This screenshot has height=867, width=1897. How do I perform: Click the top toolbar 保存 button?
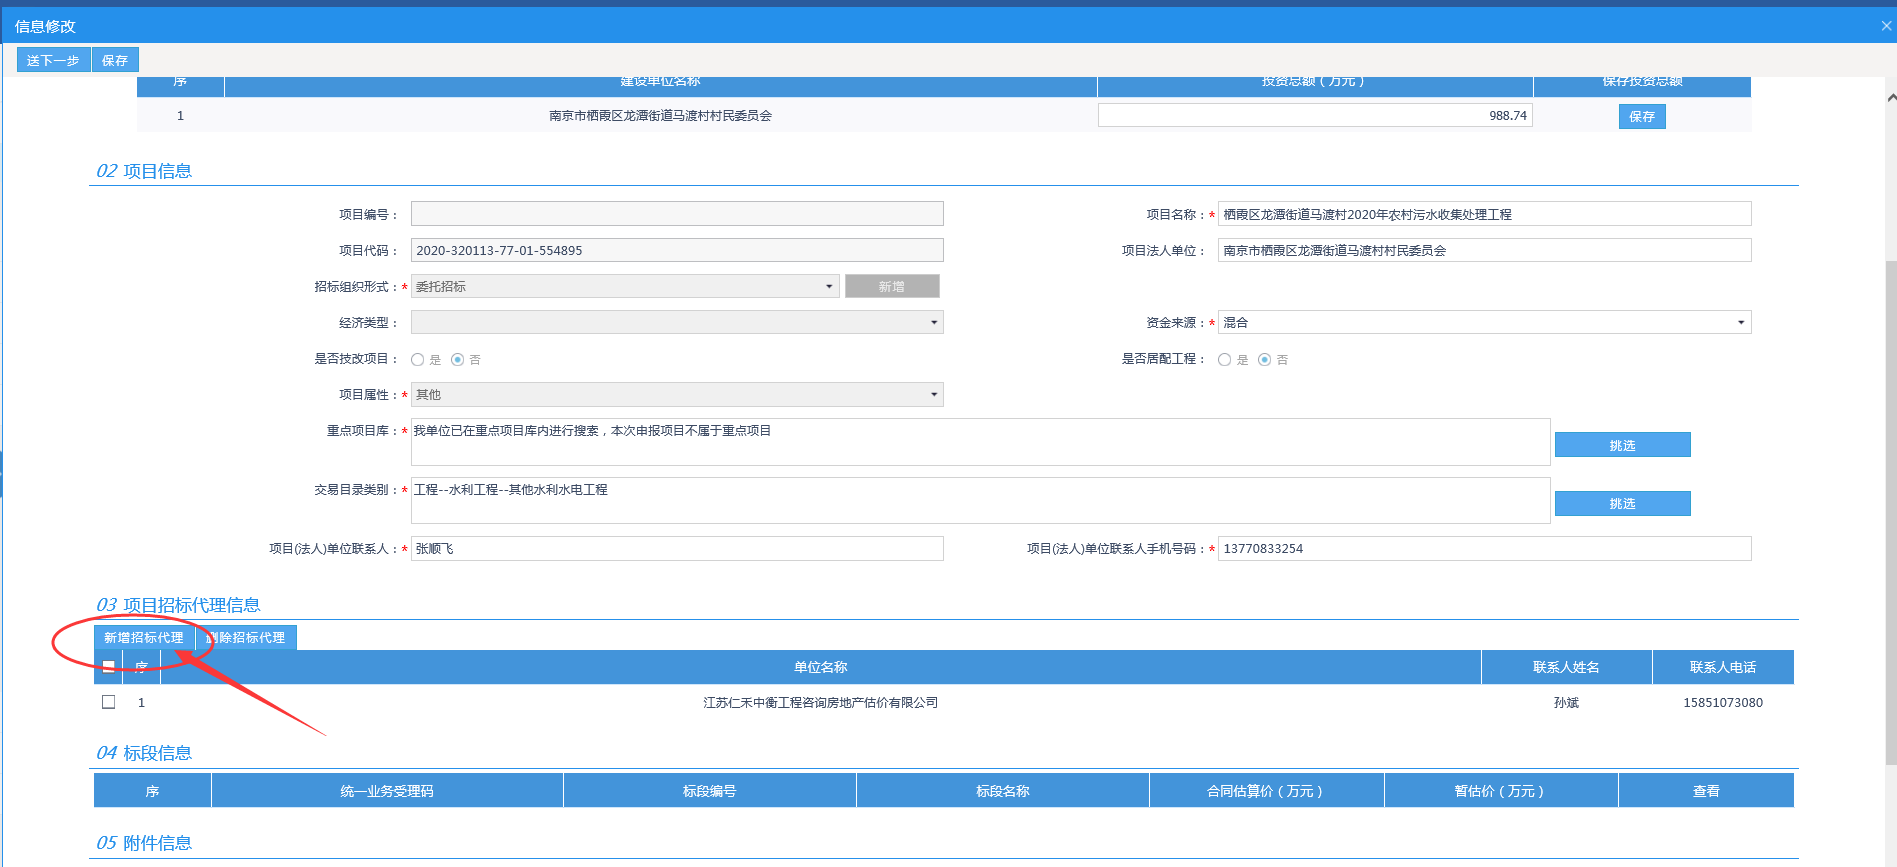(115, 60)
